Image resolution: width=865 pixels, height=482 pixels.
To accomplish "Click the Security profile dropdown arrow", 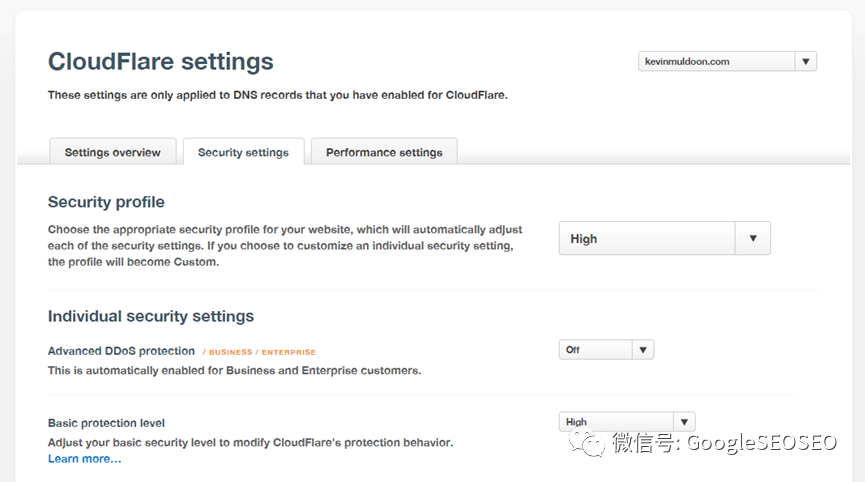I will pyautogui.click(x=752, y=238).
